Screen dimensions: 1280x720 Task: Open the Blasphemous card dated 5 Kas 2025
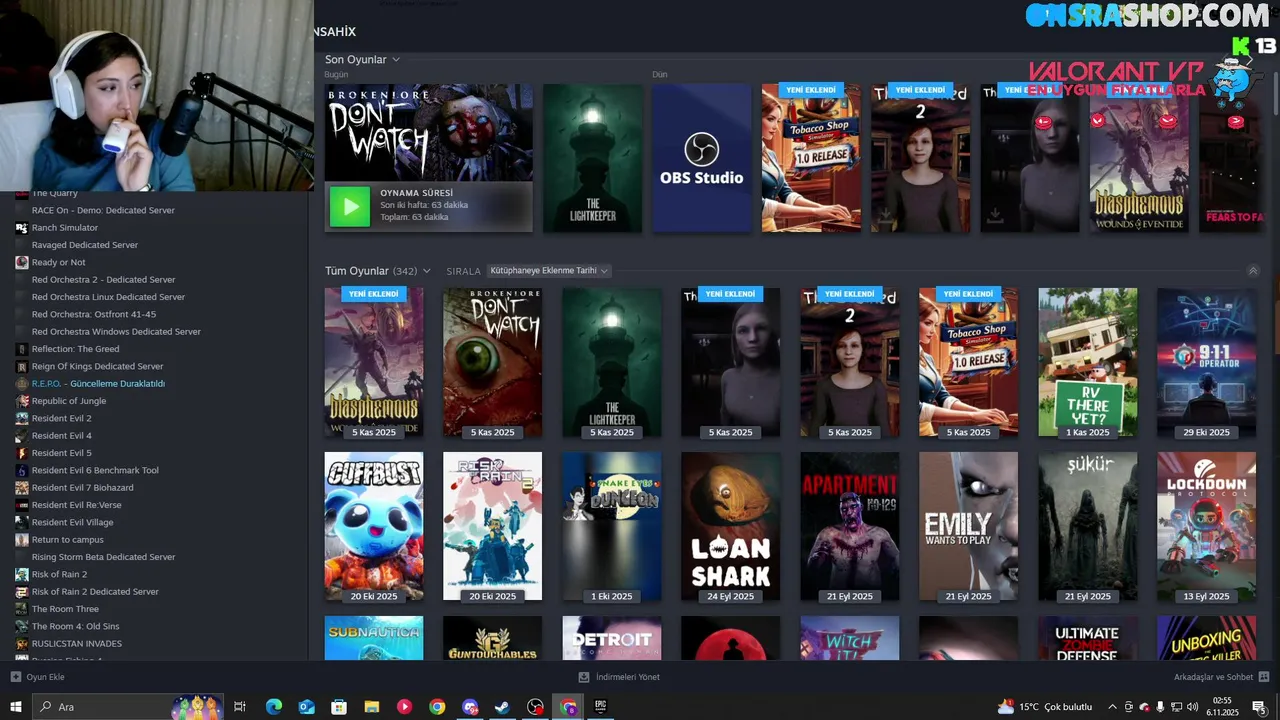click(x=373, y=362)
